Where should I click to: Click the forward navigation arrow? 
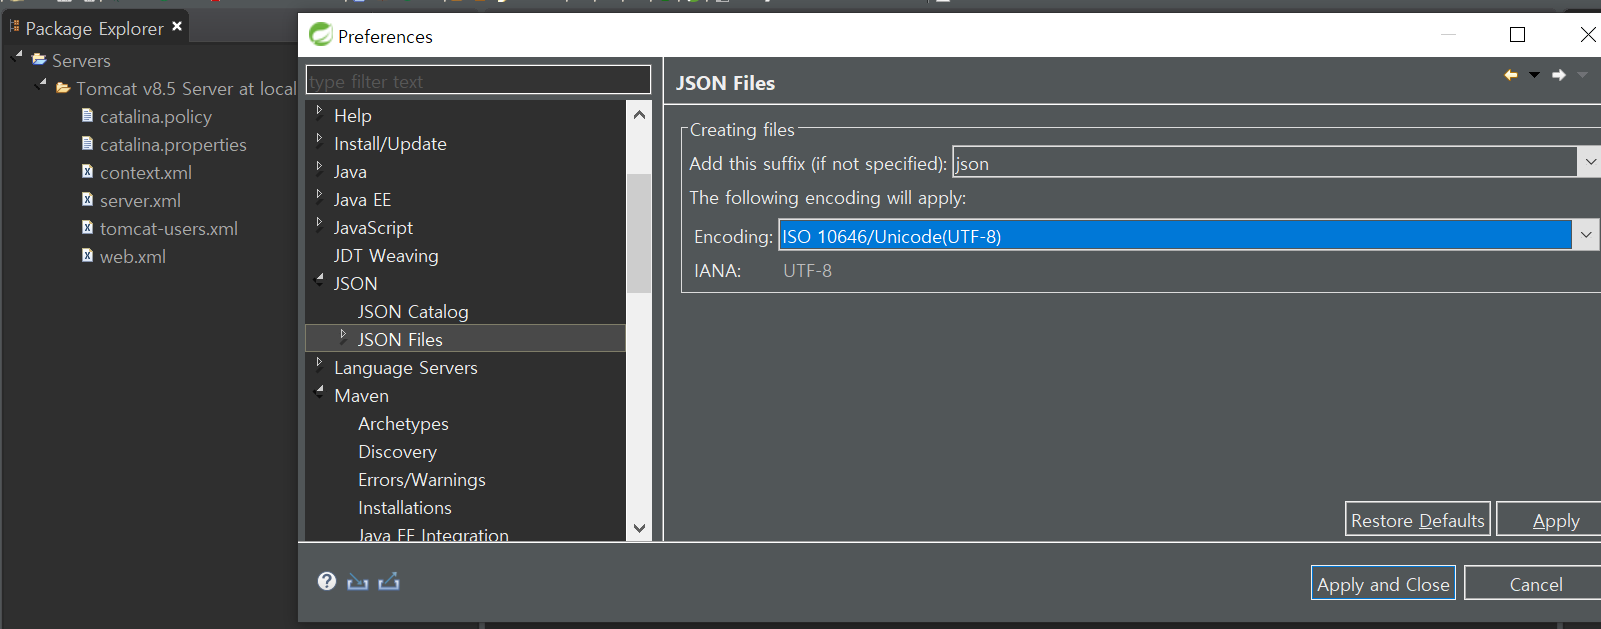pyautogui.click(x=1559, y=75)
